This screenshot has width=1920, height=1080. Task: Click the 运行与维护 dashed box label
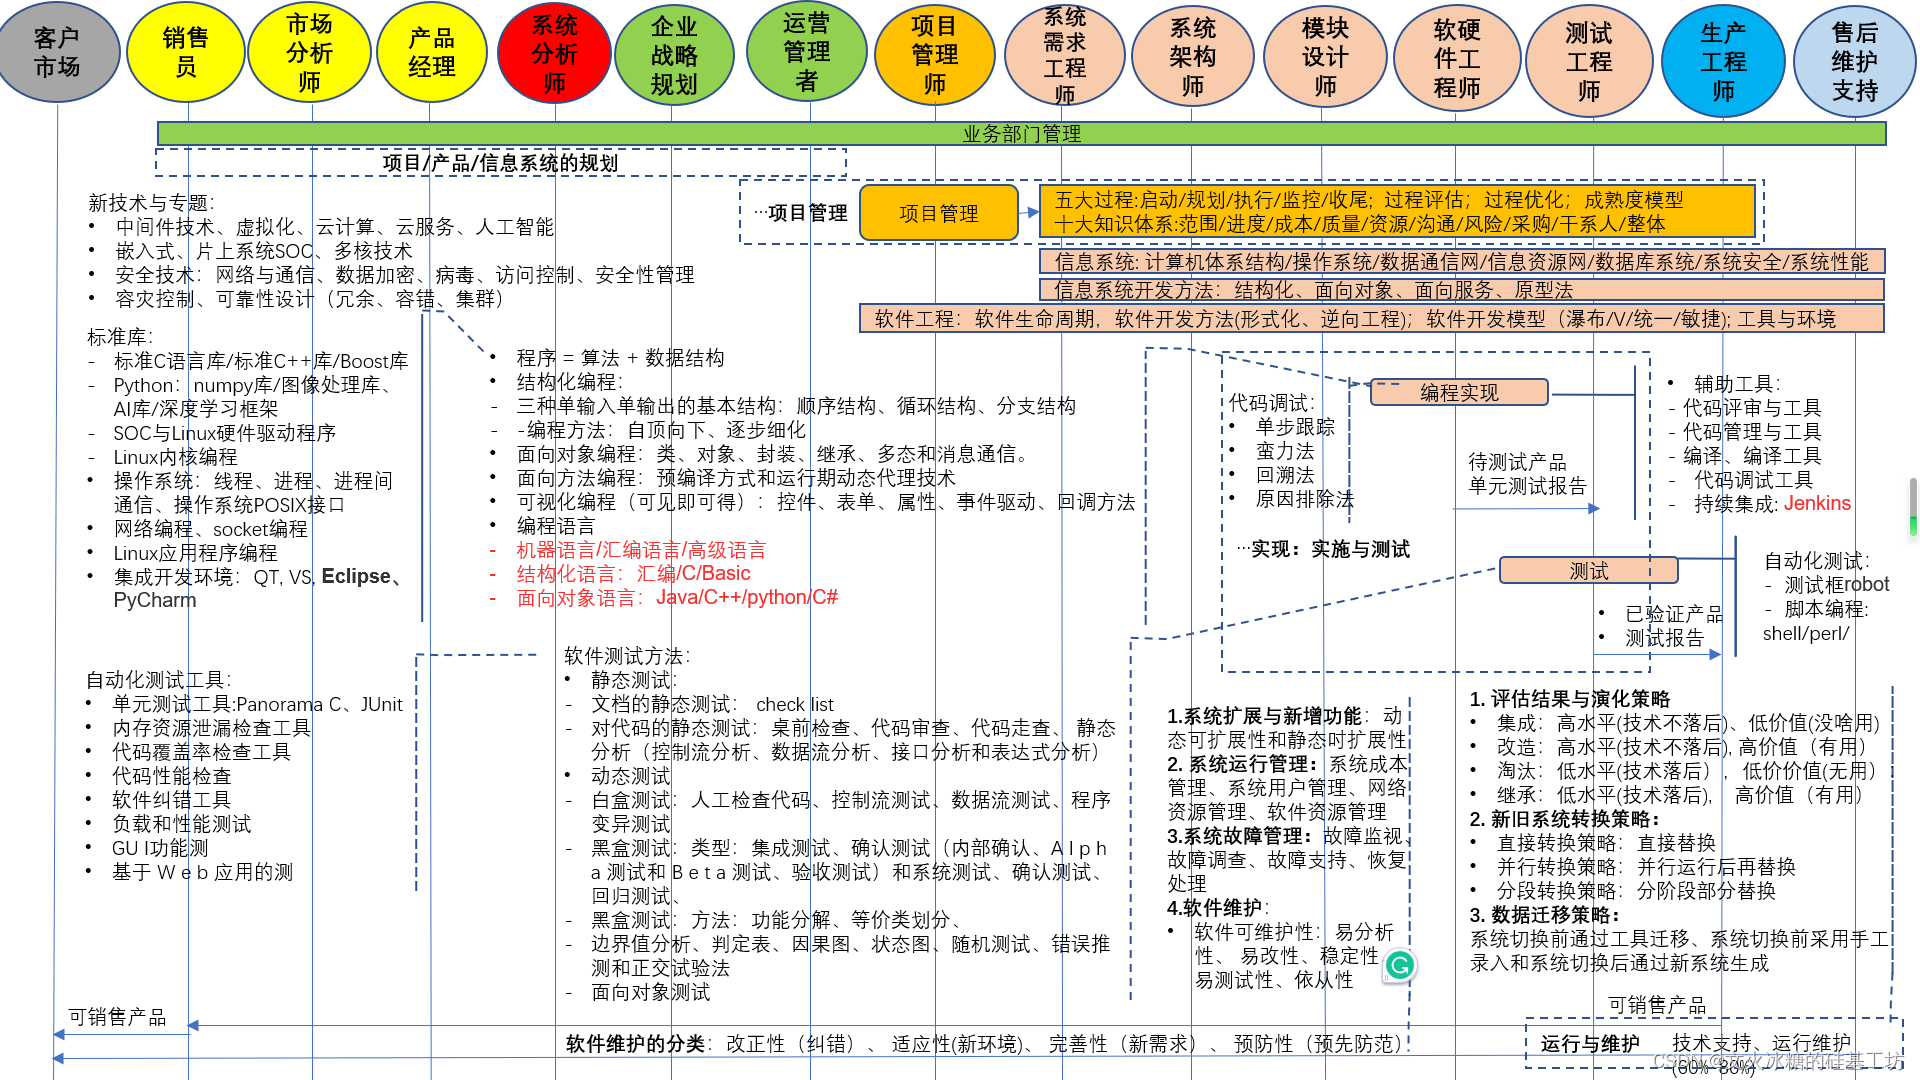(1590, 1044)
